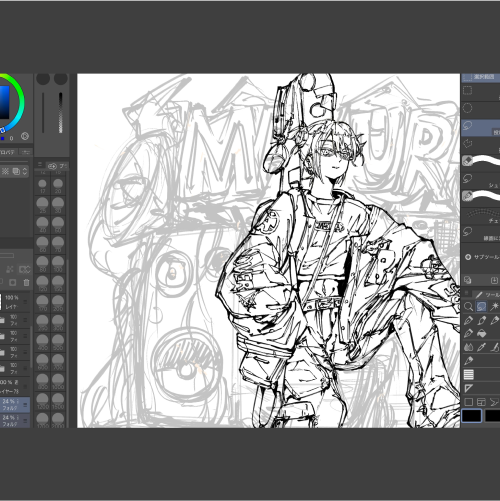Viewport: 500px width, 501px height.
Task: Open the プロパティ tab
Action: pyautogui.click(x=8, y=152)
